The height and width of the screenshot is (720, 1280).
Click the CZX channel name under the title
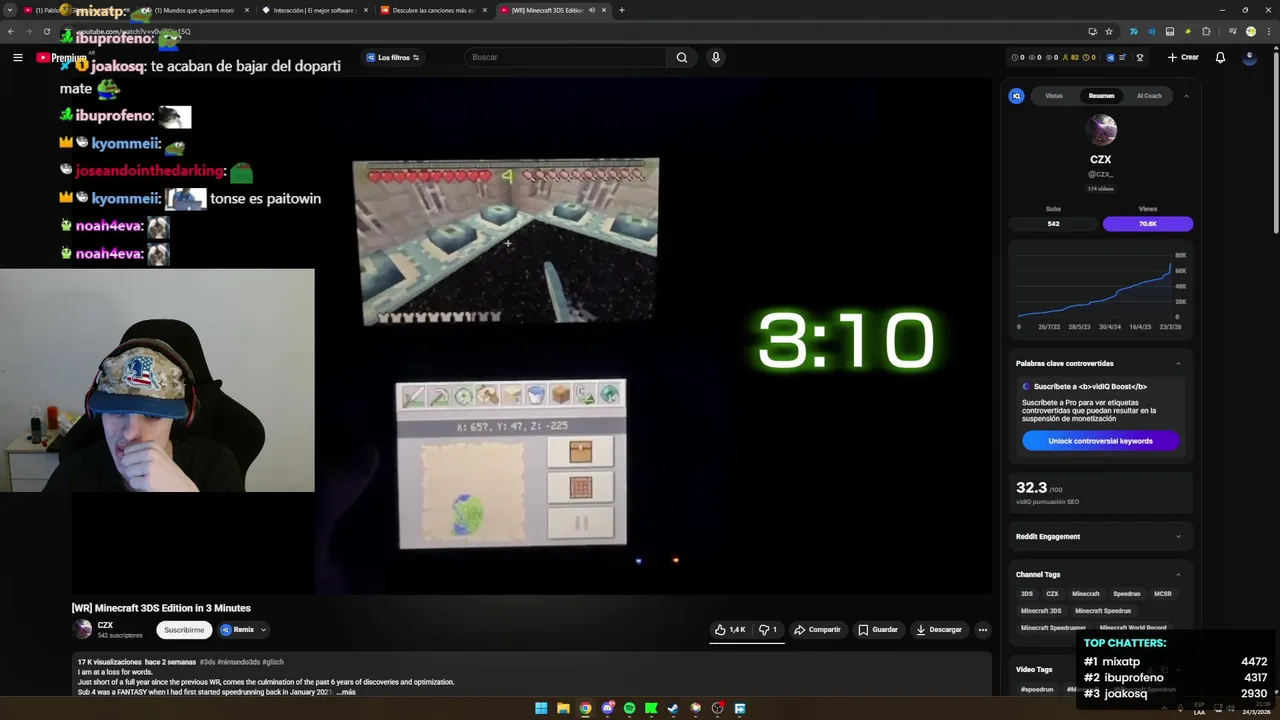105,625
